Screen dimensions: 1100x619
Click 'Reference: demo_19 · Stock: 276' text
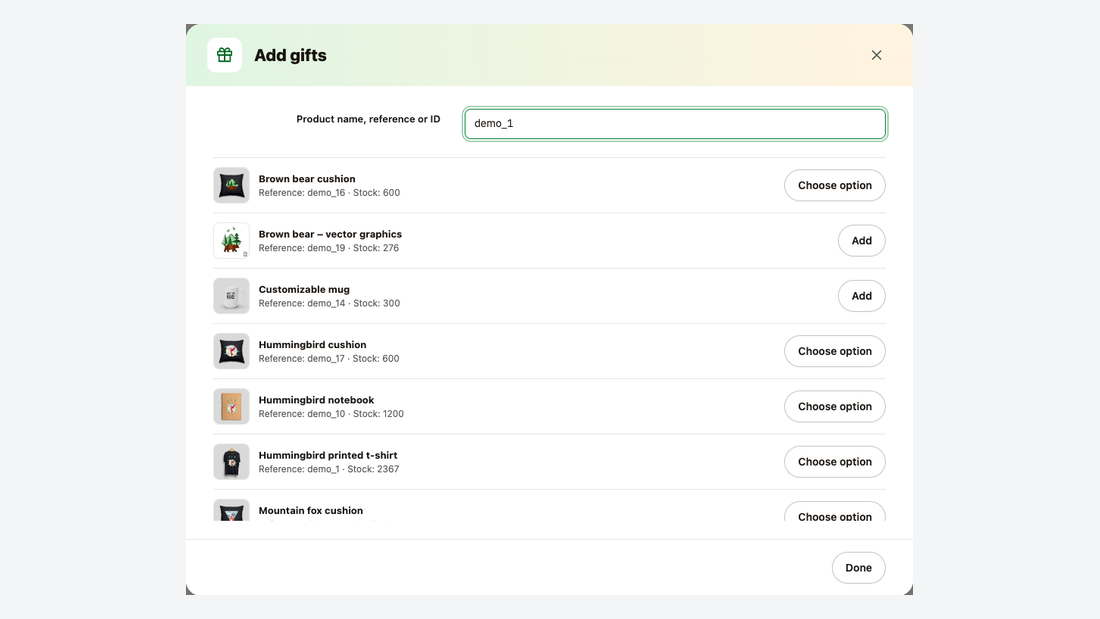pyautogui.click(x=328, y=248)
